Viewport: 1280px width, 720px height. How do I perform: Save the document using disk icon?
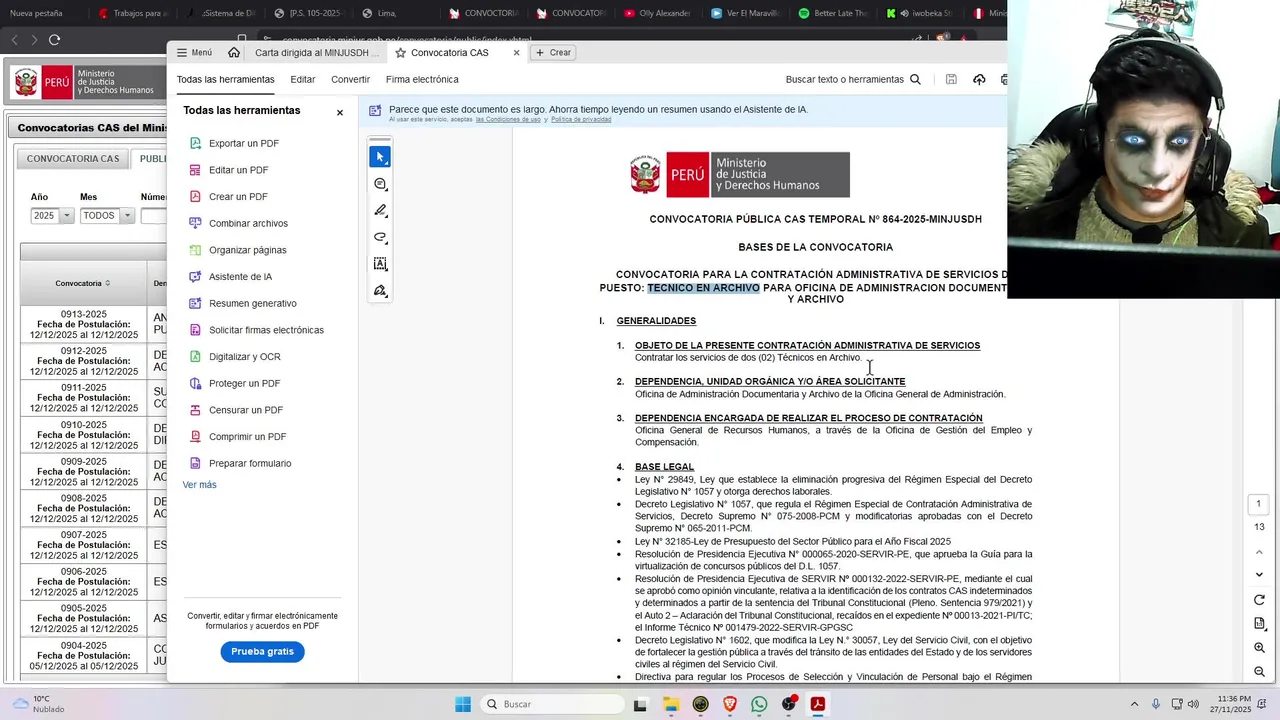click(x=951, y=79)
